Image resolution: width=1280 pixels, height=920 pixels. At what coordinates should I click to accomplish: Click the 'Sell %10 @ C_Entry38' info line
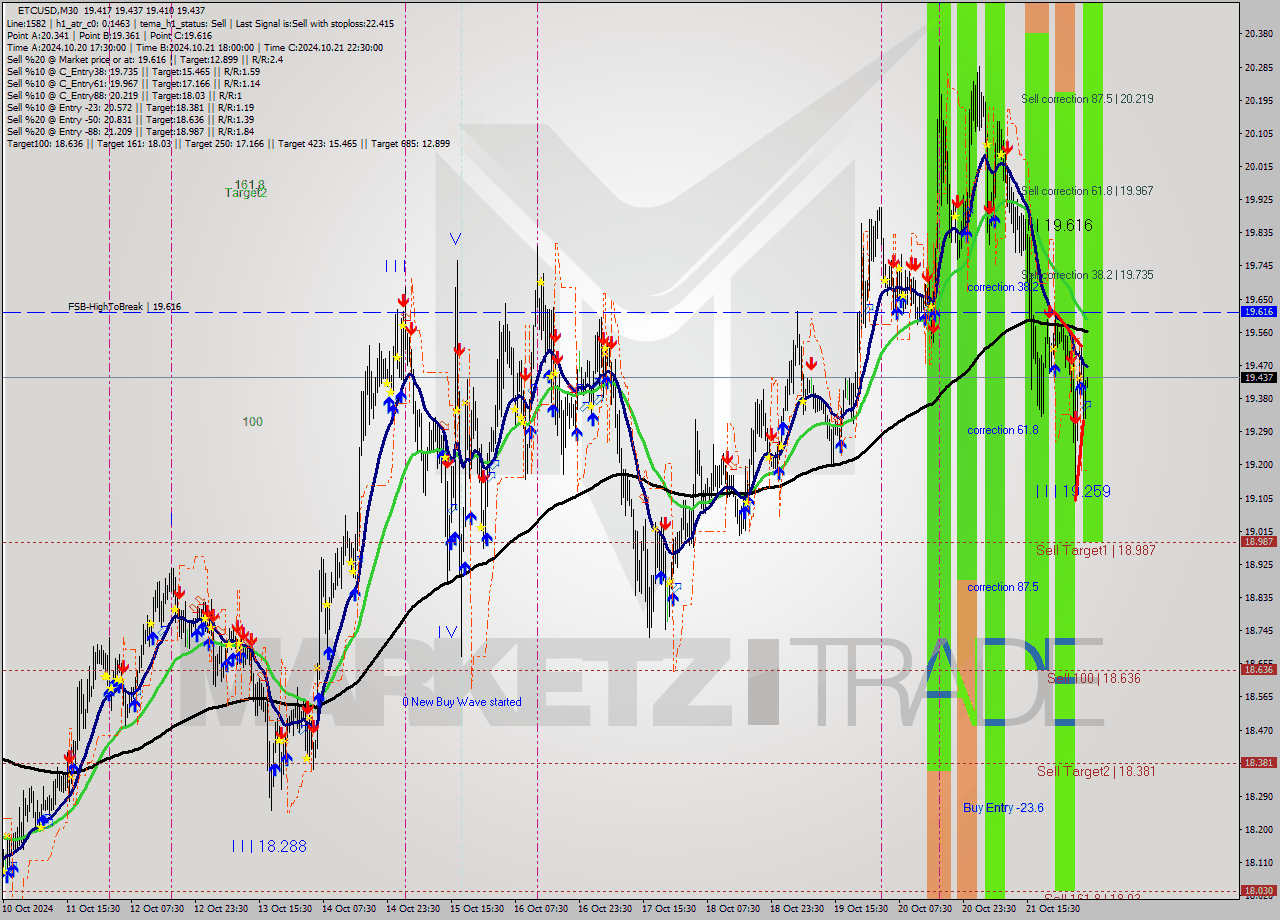[133, 71]
